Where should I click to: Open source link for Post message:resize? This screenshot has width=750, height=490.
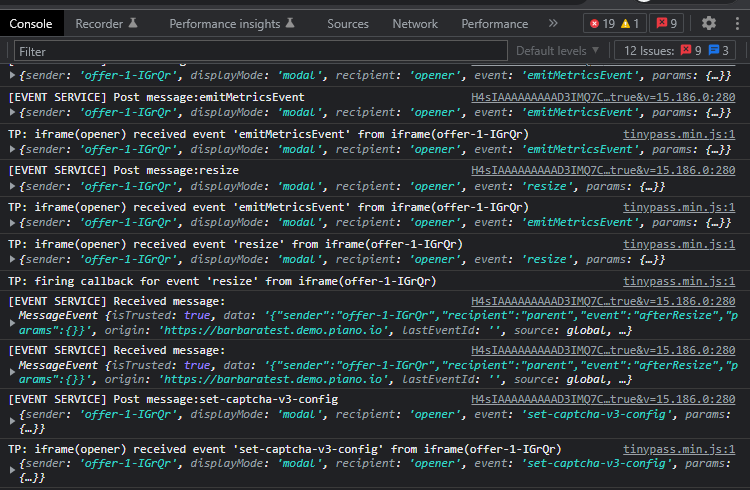[603, 170]
